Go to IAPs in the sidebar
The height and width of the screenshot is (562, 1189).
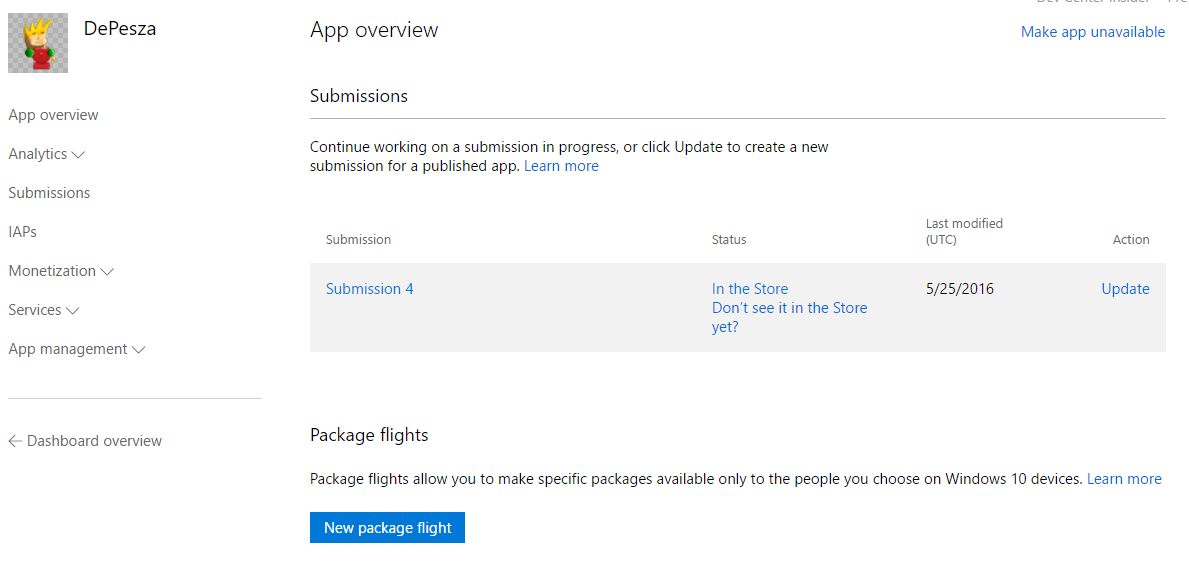pyautogui.click(x=23, y=232)
